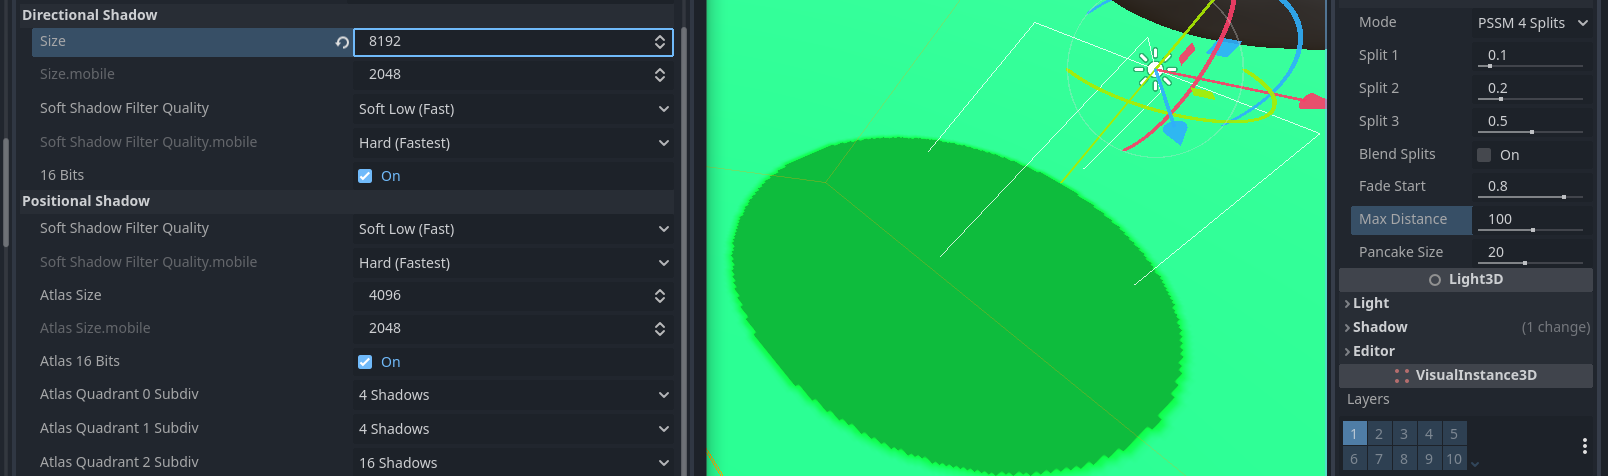Enable the Blend Splits checkbox
The image size is (1608, 476).
point(1484,155)
